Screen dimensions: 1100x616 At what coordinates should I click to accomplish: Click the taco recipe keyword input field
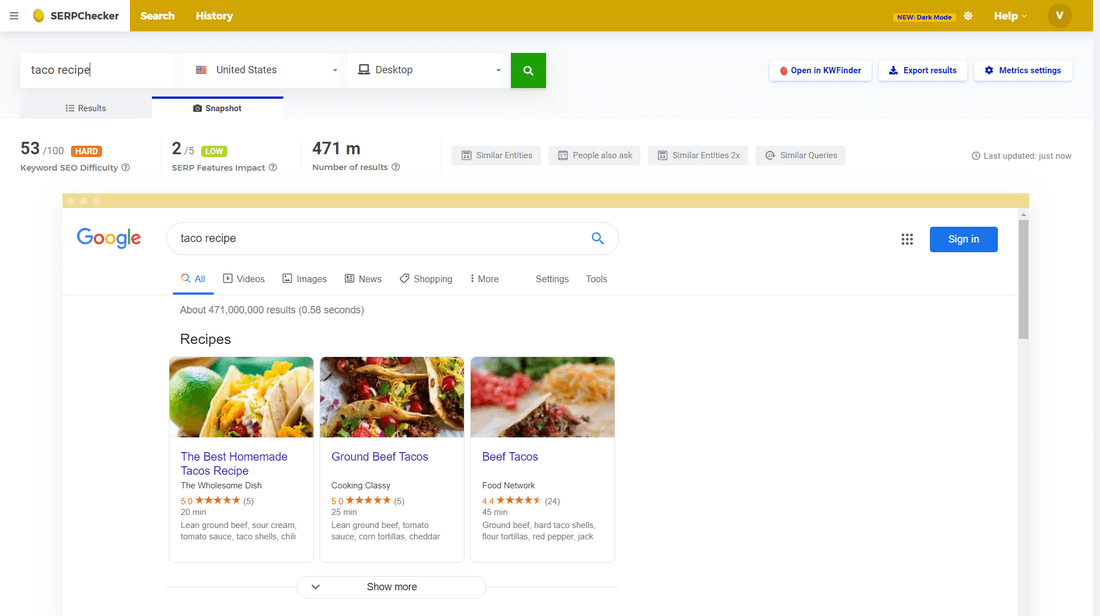pyautogui.click(x=100, y=70)
